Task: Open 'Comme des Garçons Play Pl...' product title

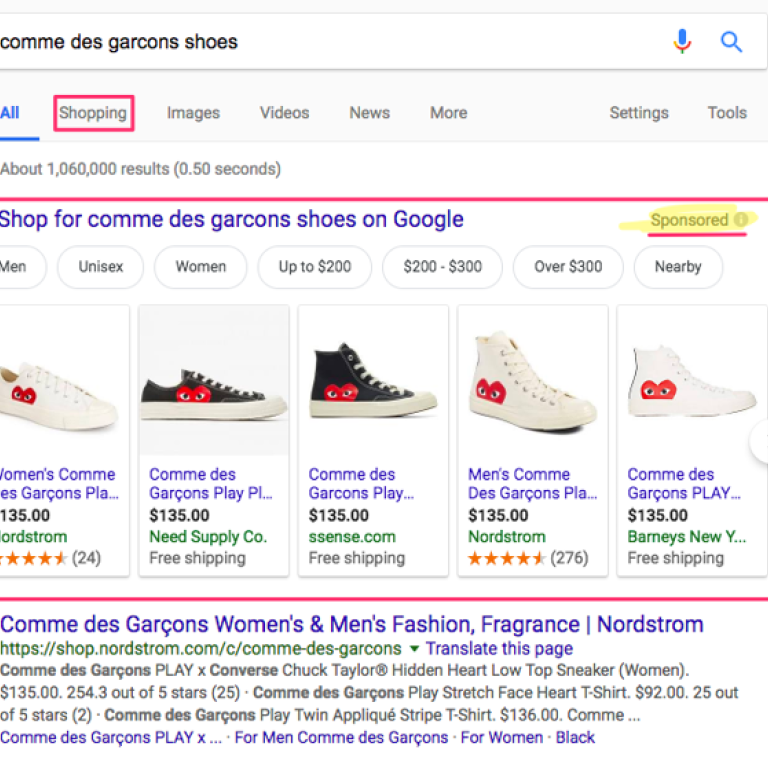Action: pos(211,483)
